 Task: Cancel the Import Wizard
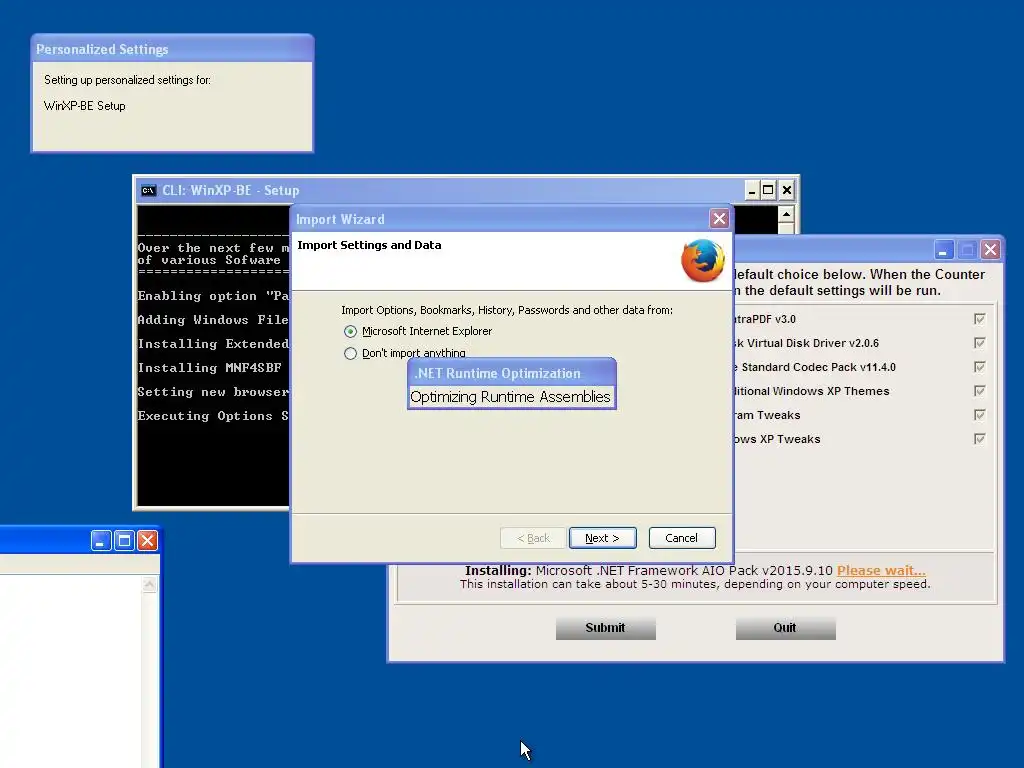click(682, 538)
